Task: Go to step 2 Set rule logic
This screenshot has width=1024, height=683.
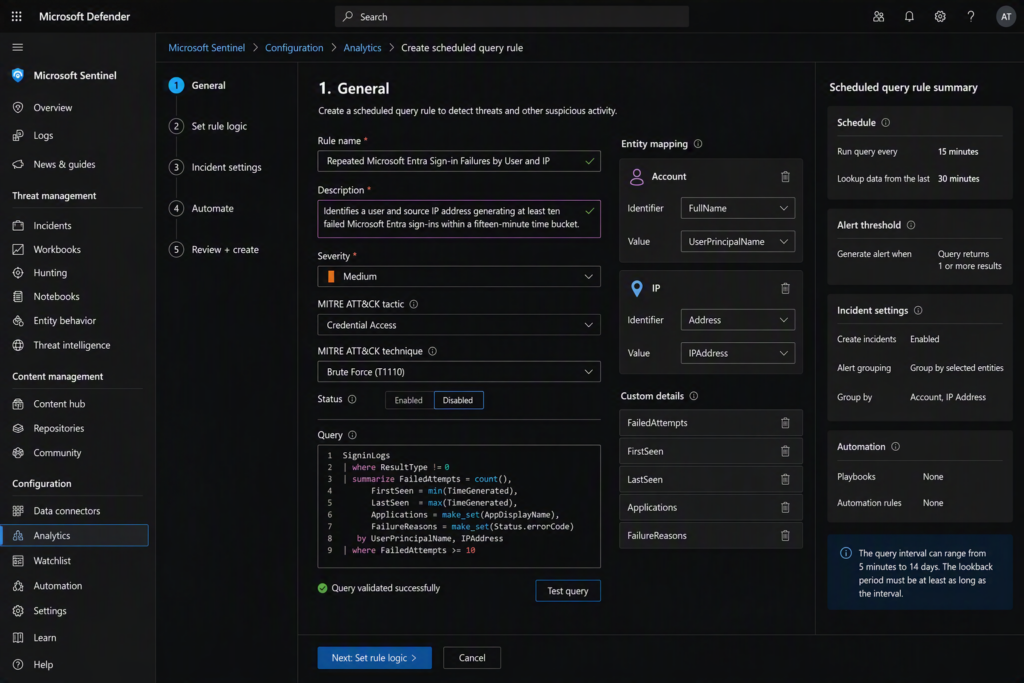Action: (208, 126)
